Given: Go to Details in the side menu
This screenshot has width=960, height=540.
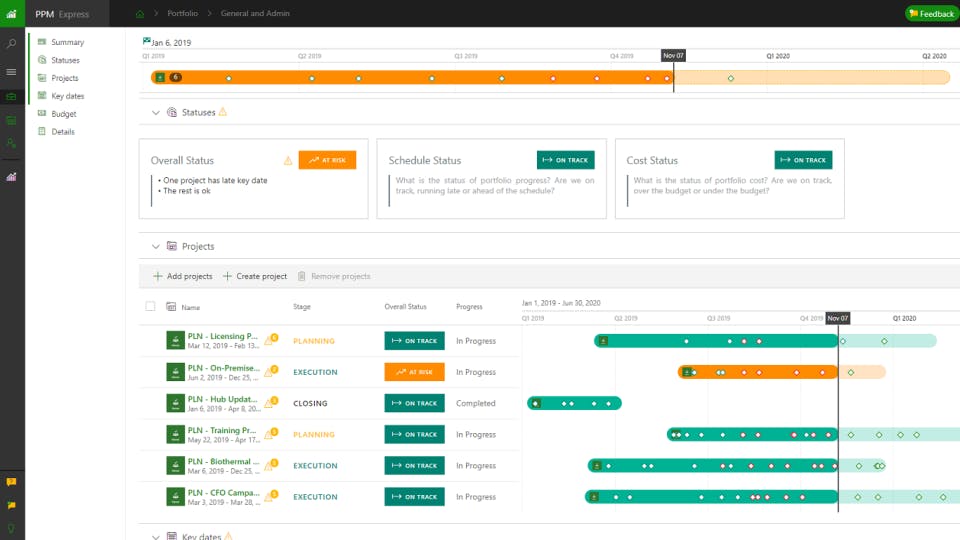Looking at the screenshot, I should (x=62, y=132).
